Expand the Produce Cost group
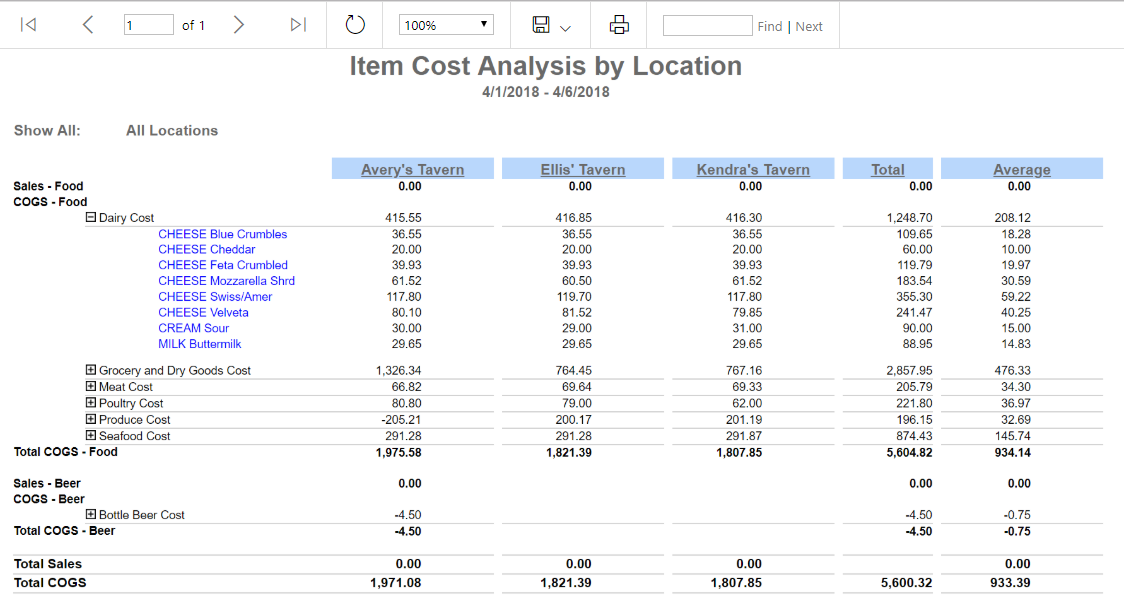 [91, 419]
